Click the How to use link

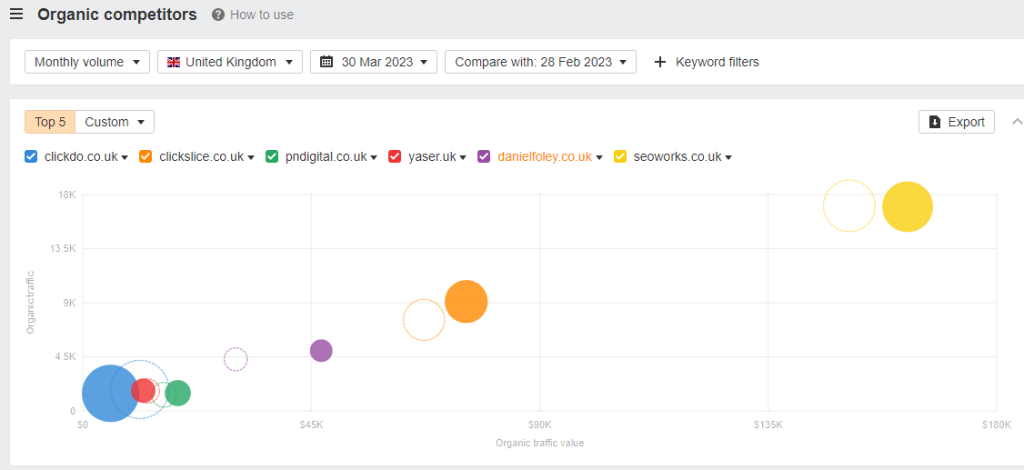[262, 15]
